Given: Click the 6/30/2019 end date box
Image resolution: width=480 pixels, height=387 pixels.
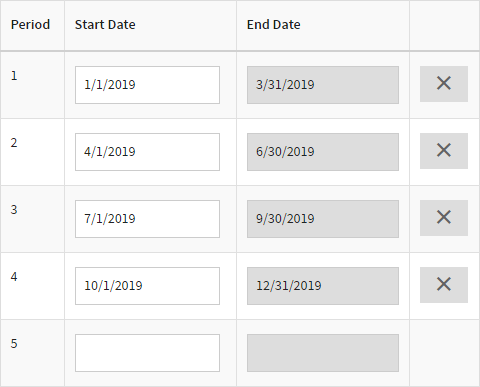Looking at the screenshot, I should (323, 152).
